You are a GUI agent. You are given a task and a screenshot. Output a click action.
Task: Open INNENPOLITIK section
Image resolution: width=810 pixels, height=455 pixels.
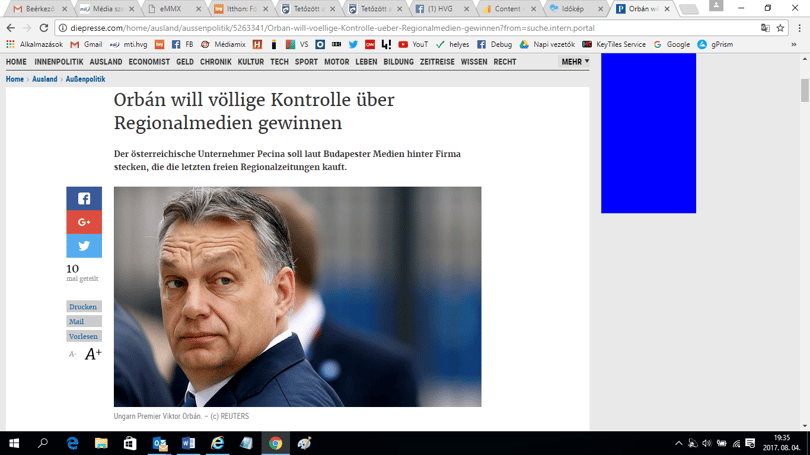tap(59, 61)
